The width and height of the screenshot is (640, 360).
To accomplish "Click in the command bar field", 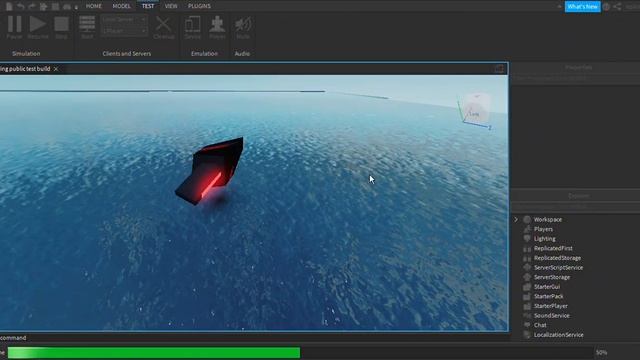I will coord(254,338).
